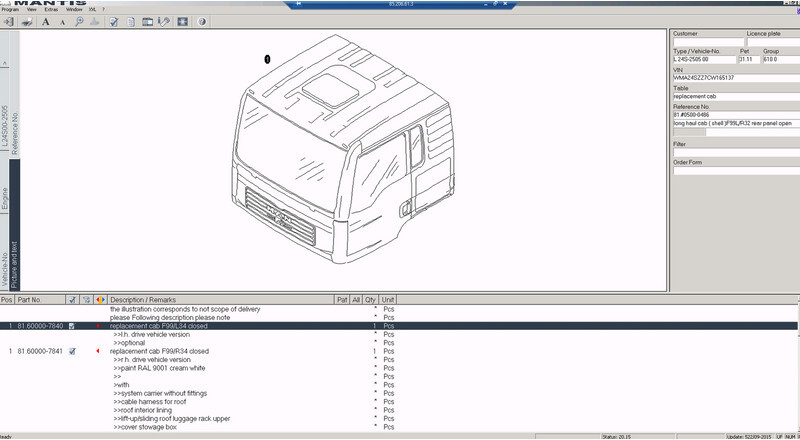Click the All column header
Viewport: 800px width, 440px height.
coord(356,300)
